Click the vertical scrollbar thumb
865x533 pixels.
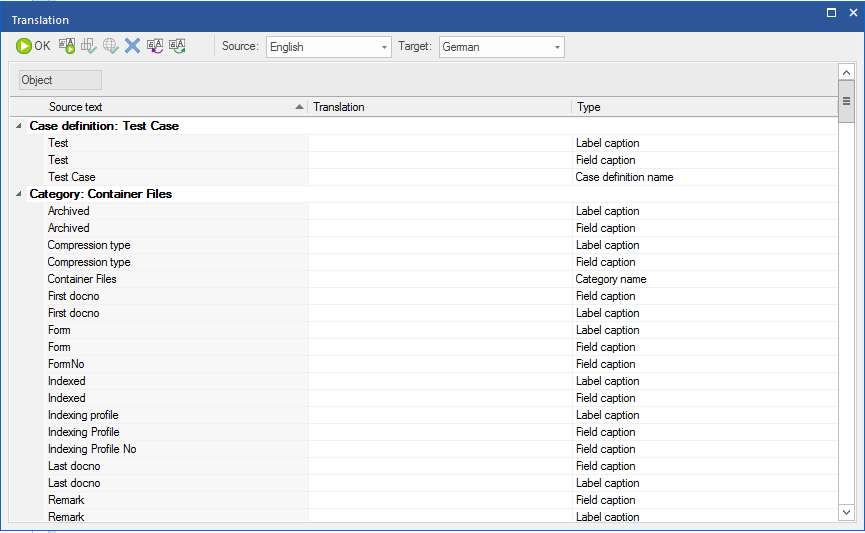tap(846, 102)
